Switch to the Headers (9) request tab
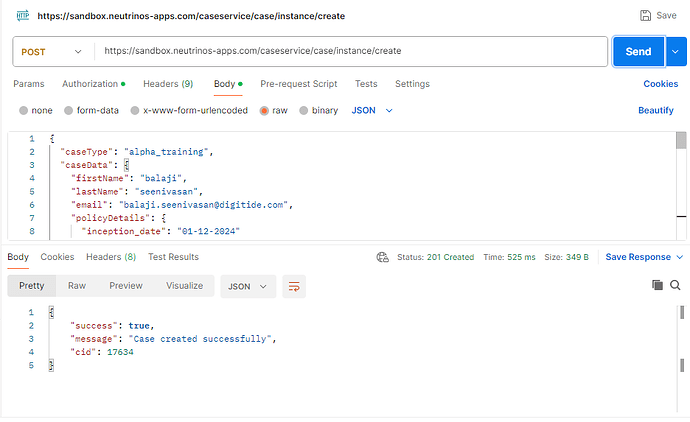This screenshot has height=422, width=690. click(168, 84)
